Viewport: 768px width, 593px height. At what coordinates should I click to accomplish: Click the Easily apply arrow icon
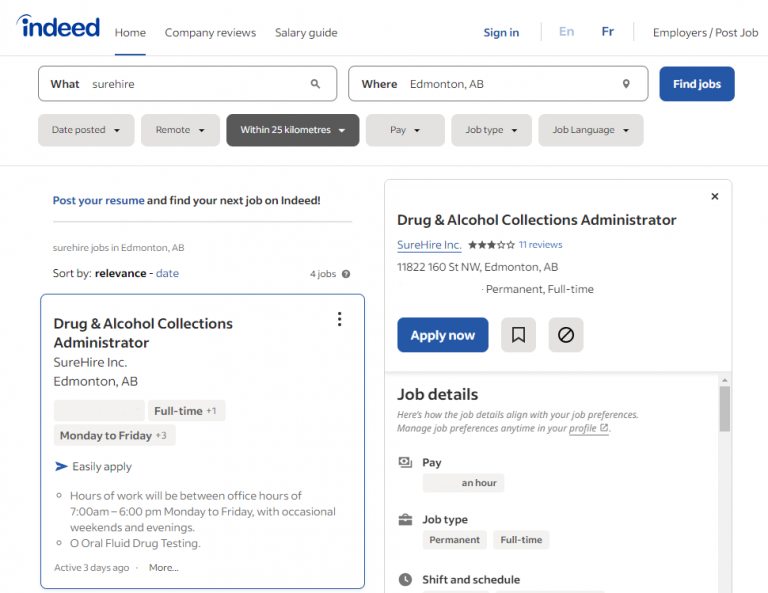pos(61,466)
